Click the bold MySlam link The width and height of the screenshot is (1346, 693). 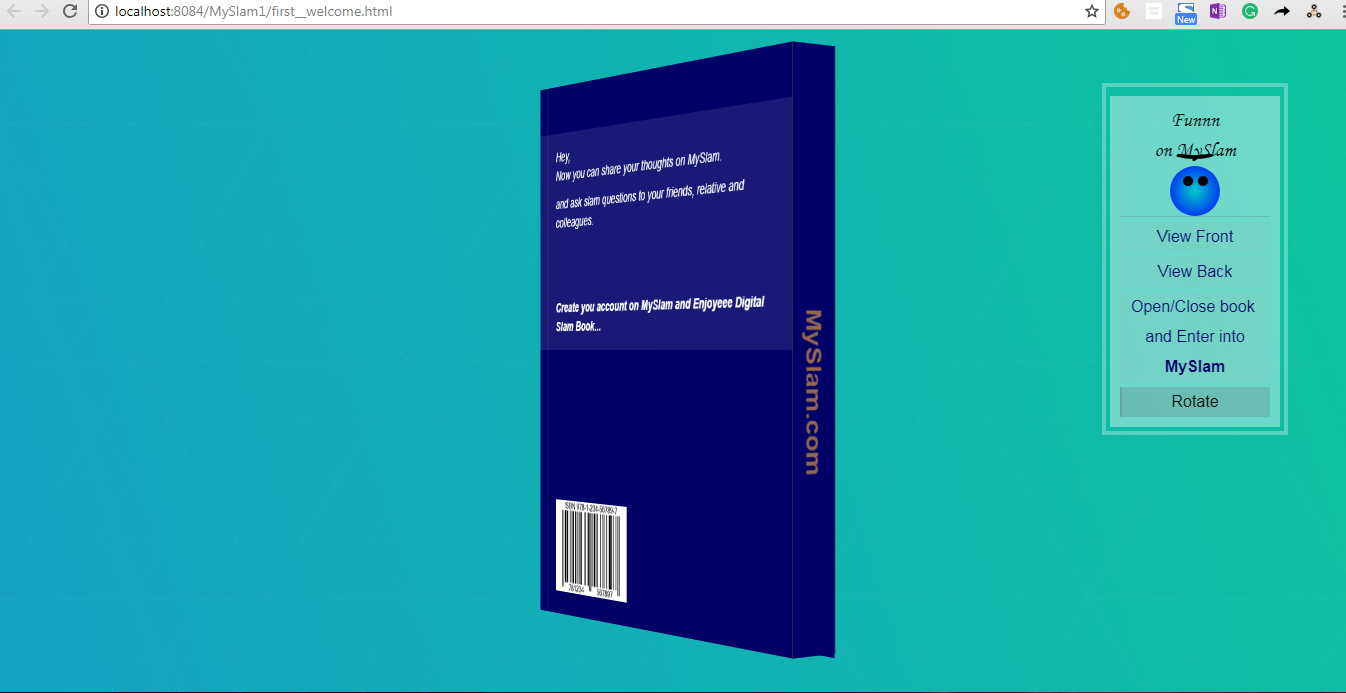pyautogui.click(x=1195, y=367)
